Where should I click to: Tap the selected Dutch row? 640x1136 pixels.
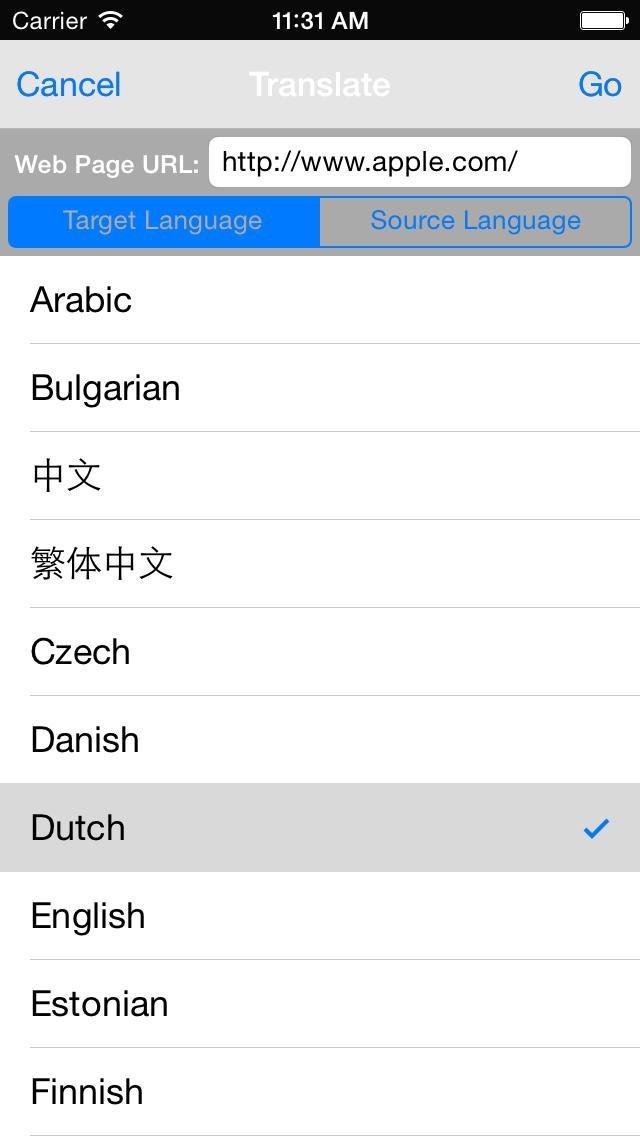300,828
